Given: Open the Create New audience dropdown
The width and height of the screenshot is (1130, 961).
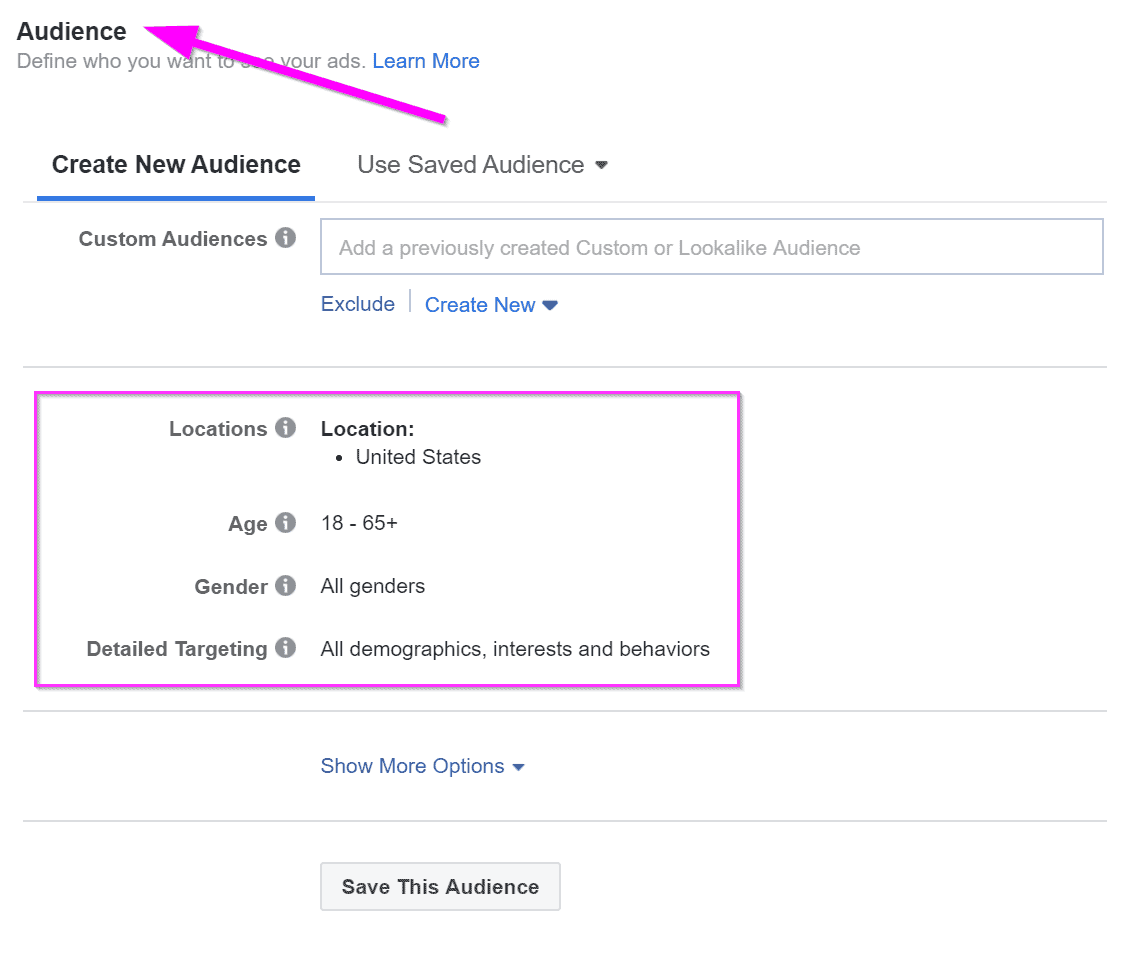Looking at the screenshot, I should 481,305.
